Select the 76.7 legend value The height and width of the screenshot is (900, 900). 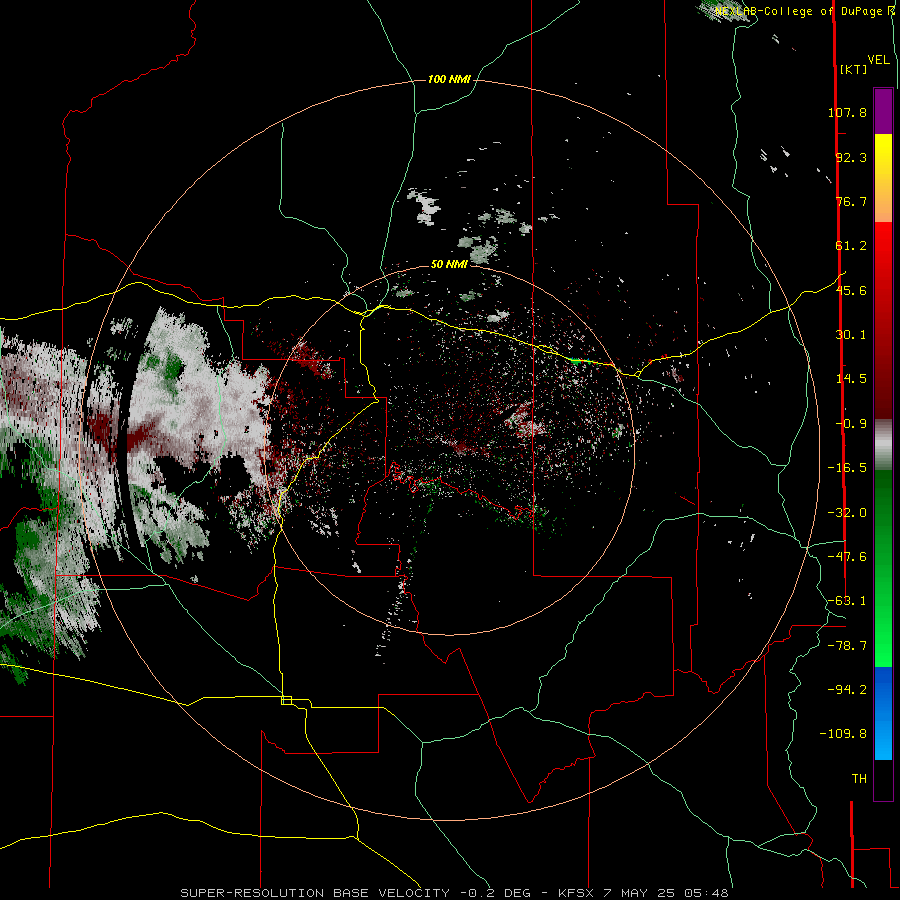tap(851, 201)
